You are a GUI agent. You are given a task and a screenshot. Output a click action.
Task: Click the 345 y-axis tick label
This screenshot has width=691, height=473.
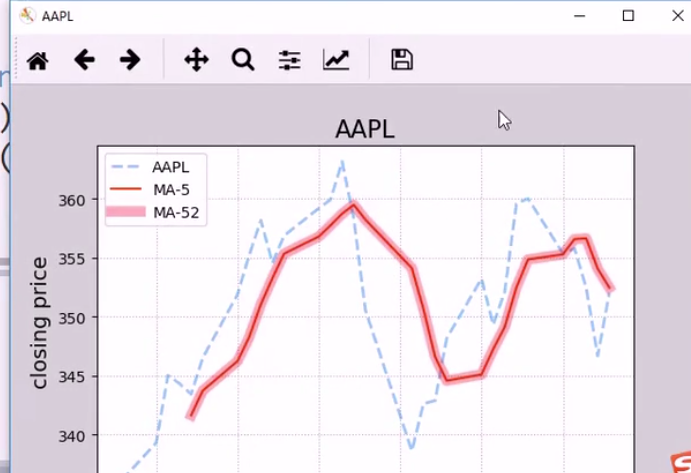coord(72,377)
